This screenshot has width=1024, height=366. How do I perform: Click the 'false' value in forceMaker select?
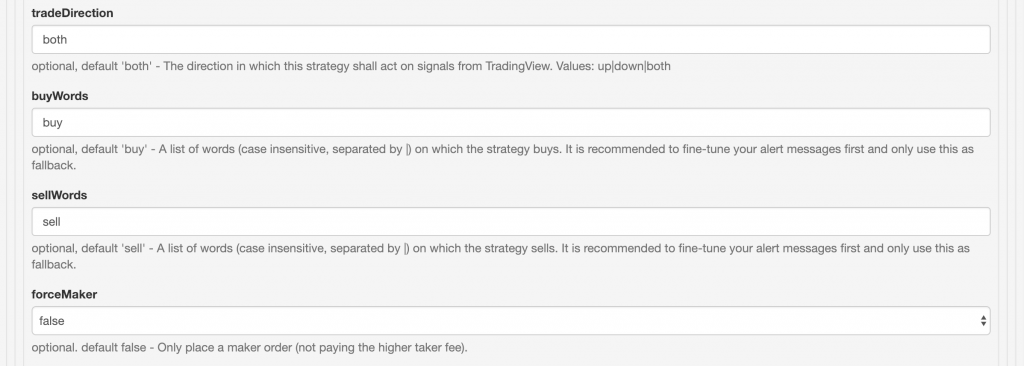pyautogui.click(x=52, y=321)
